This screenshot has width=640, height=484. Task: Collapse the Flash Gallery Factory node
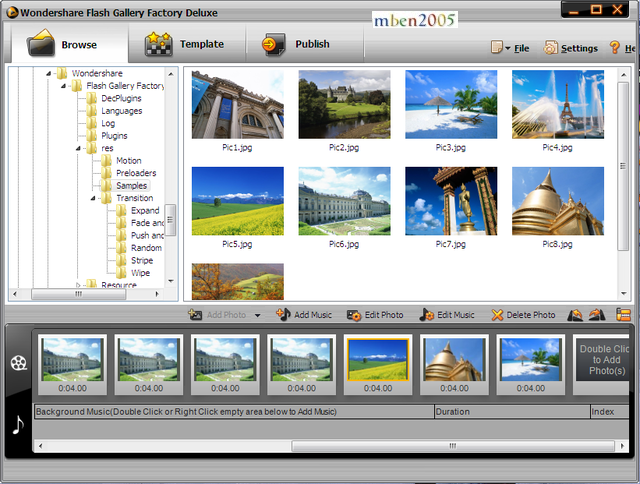click(x=63, y=86)
